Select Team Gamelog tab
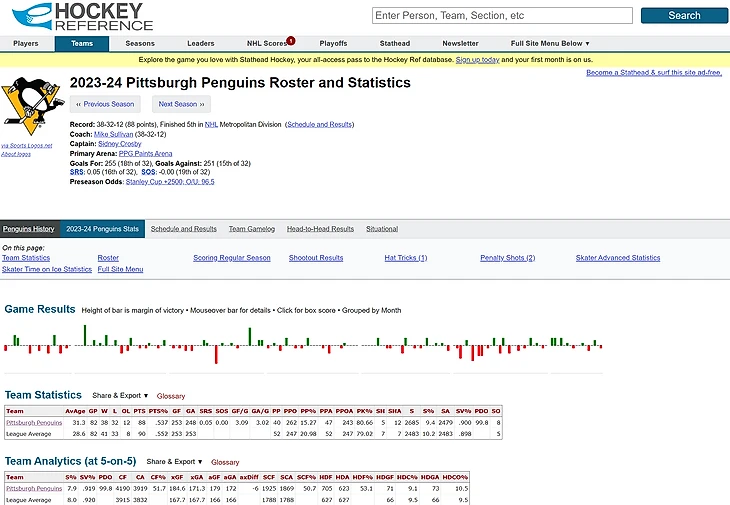The height and width of the screenshot is (505, 730). pos(252,229)
